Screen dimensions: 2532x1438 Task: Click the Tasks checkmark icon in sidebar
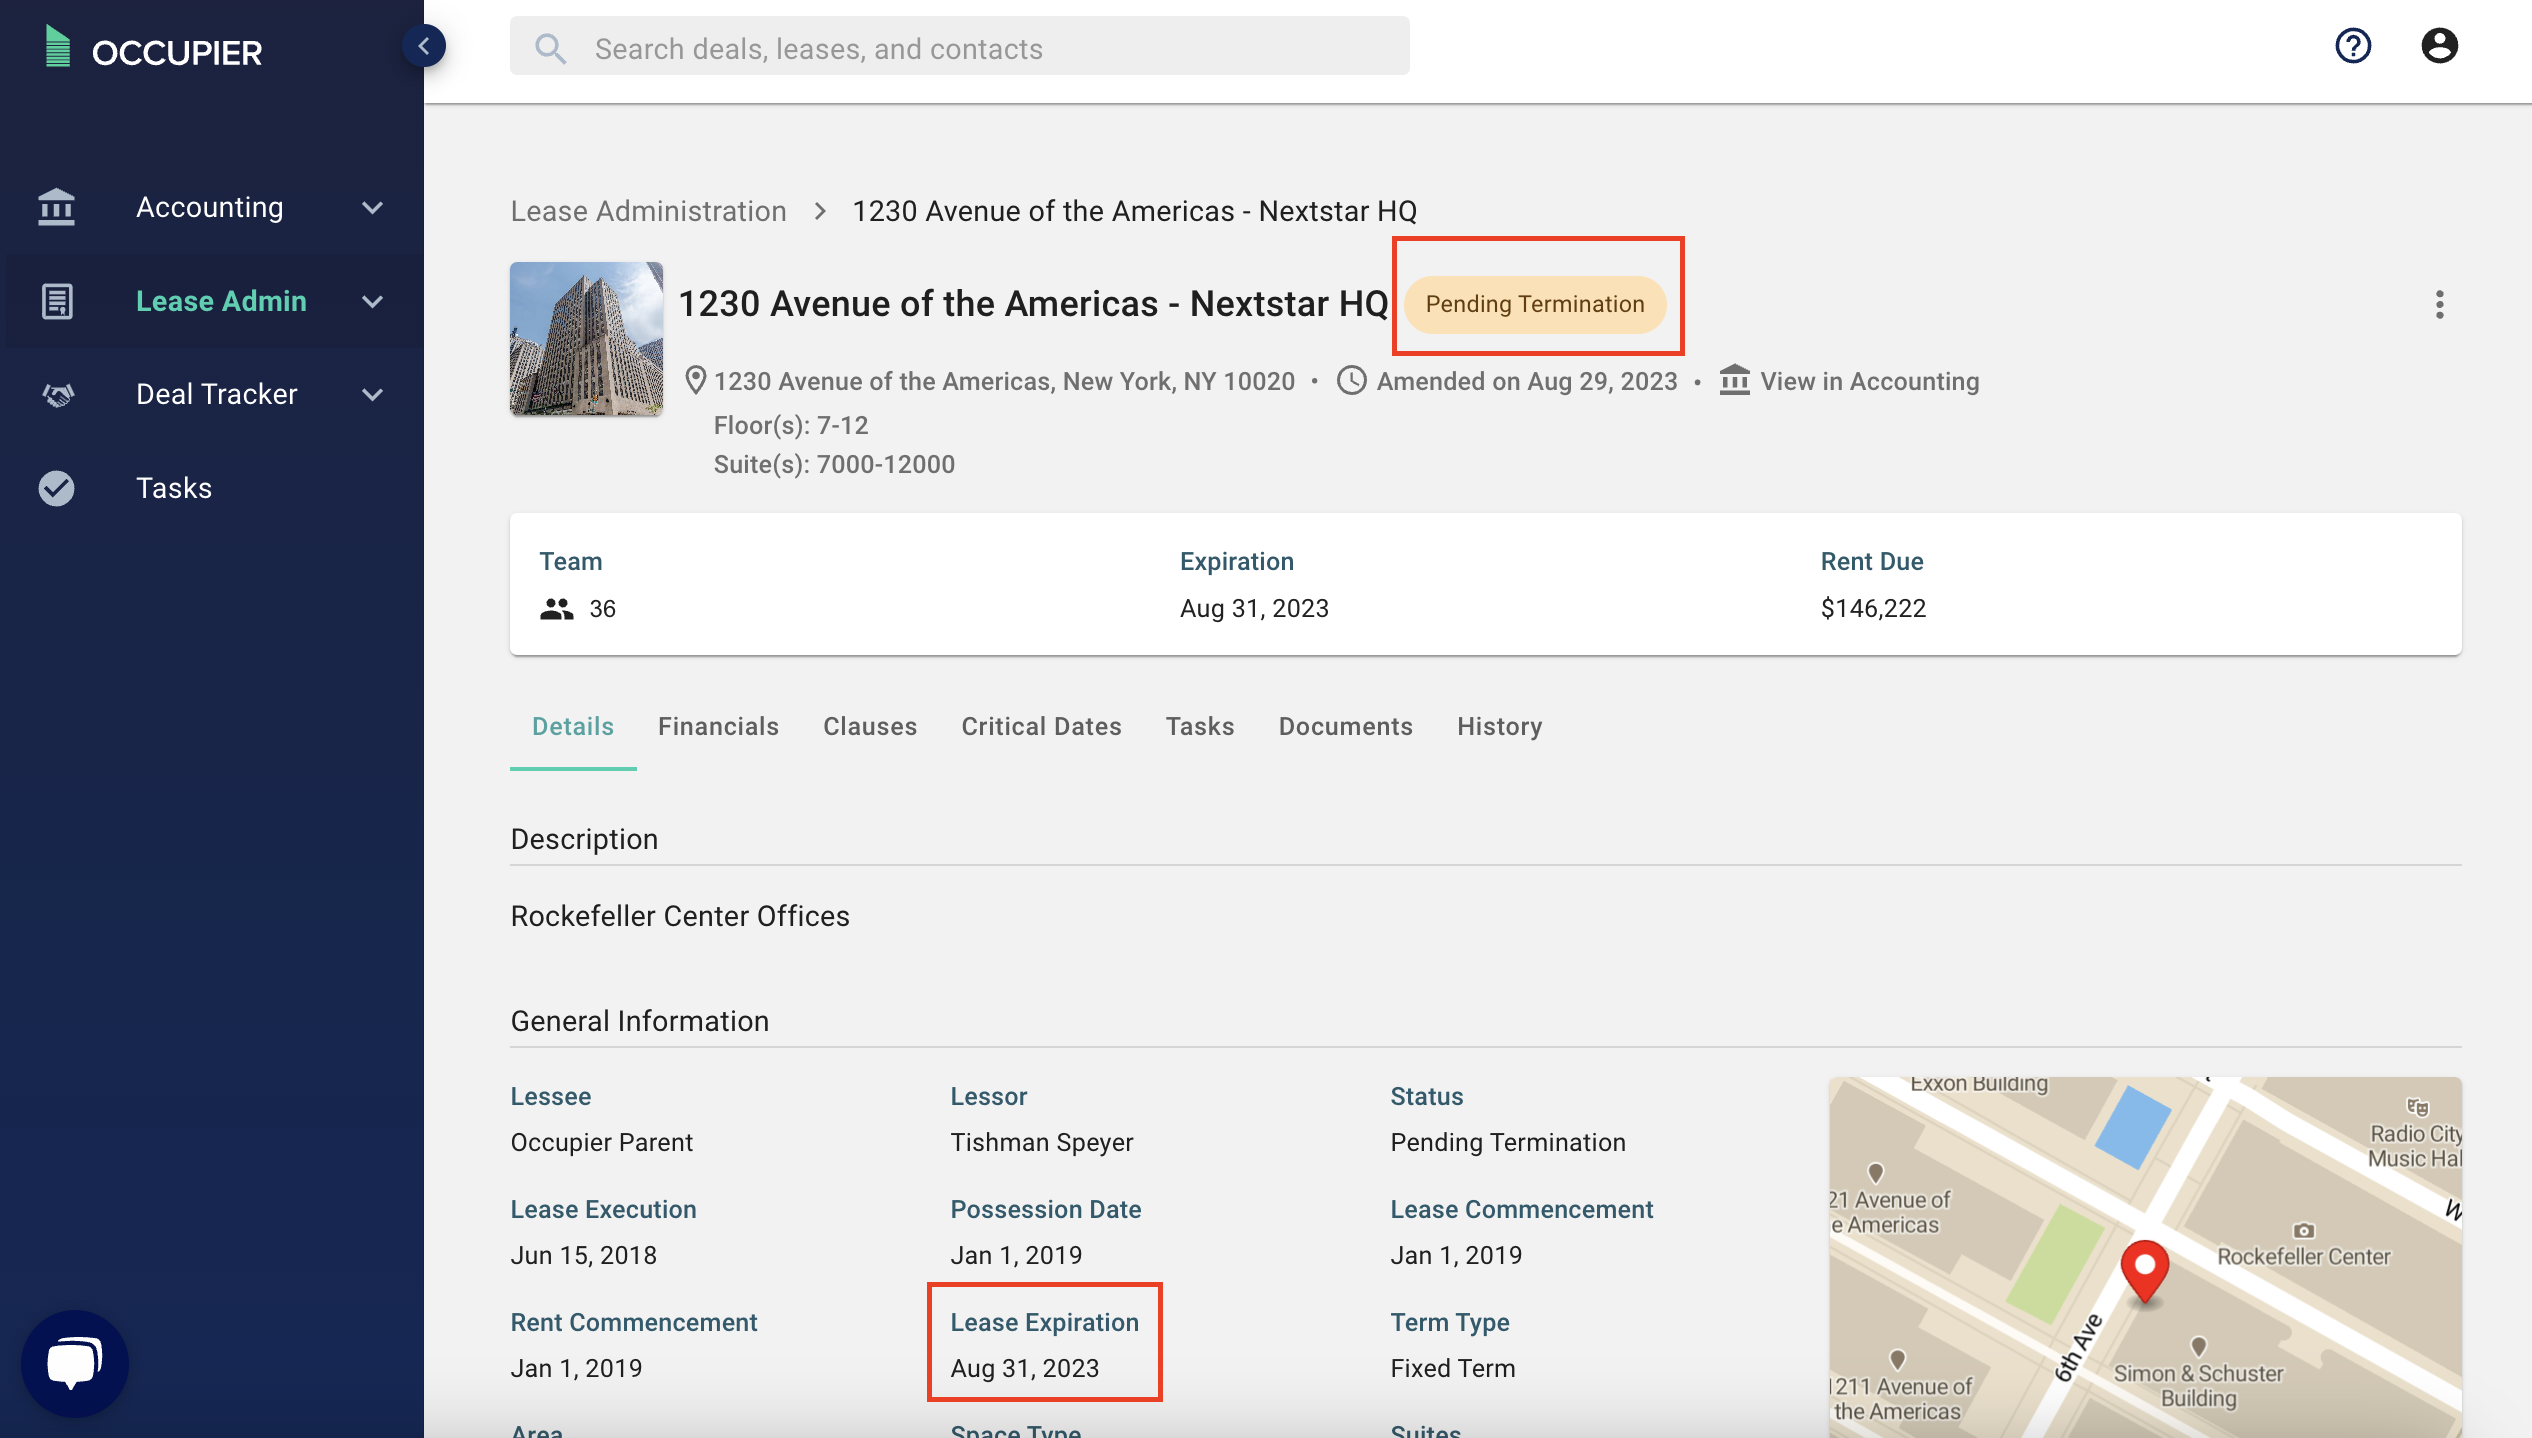click(x=57, y=488)
